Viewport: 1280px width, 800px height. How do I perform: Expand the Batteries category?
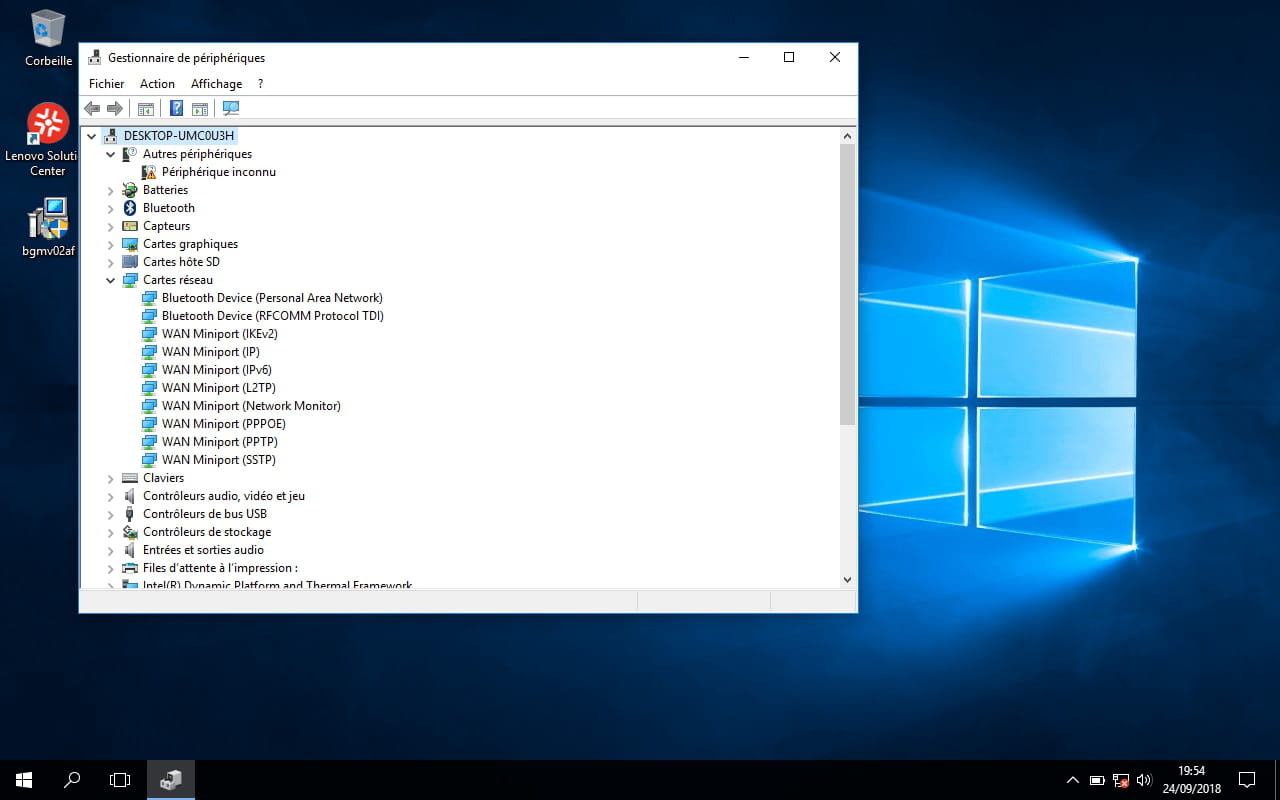111,190
